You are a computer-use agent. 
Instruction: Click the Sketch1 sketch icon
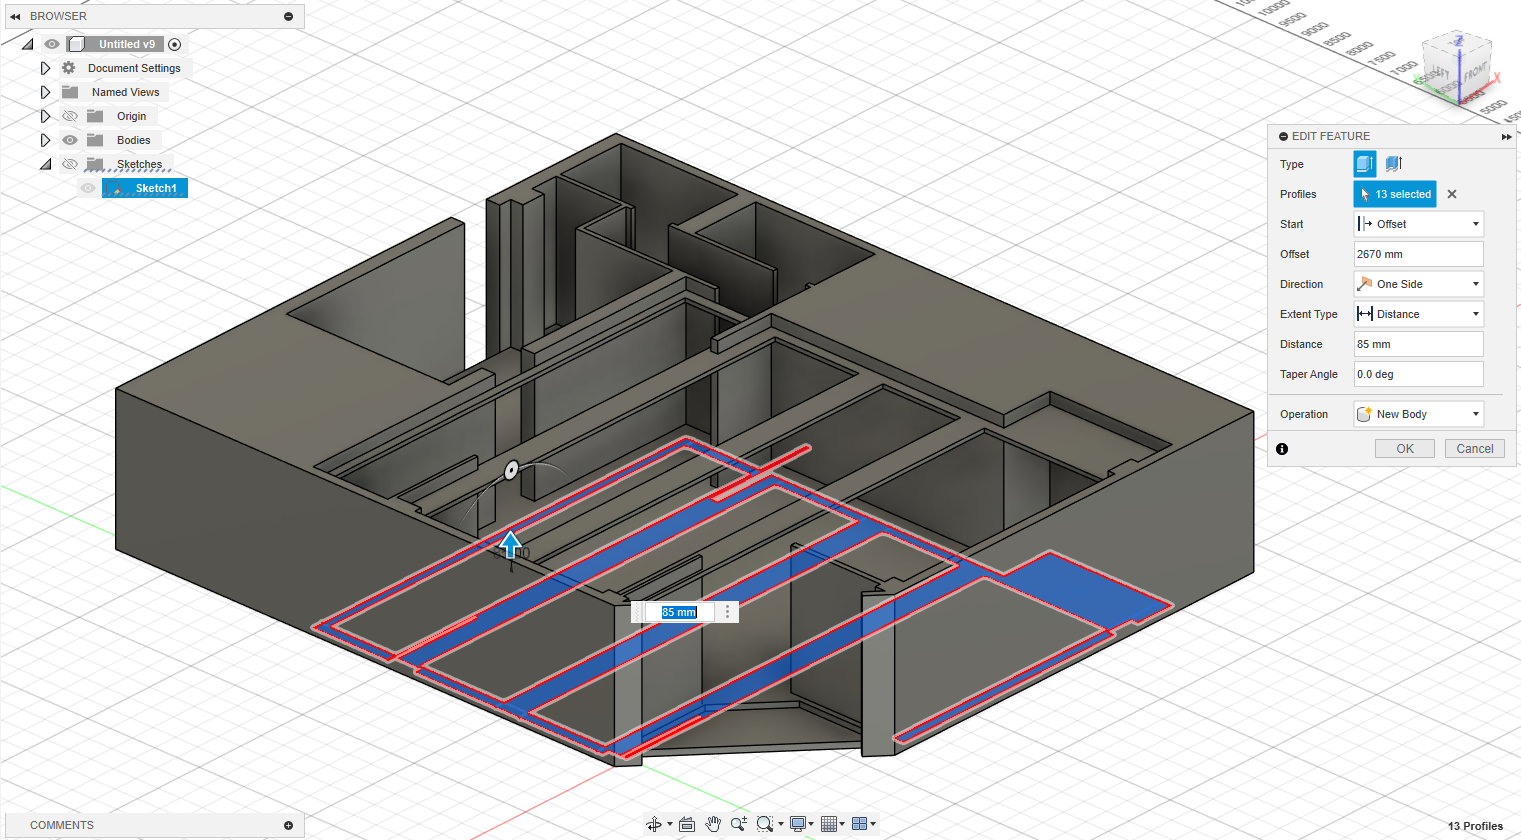(115, 188)
